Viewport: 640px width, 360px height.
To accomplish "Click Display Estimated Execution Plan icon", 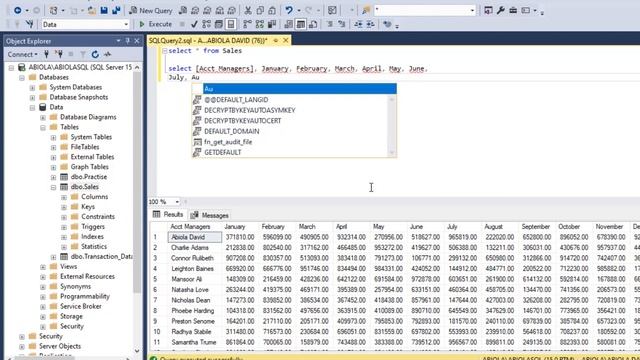I will (207, 24).
